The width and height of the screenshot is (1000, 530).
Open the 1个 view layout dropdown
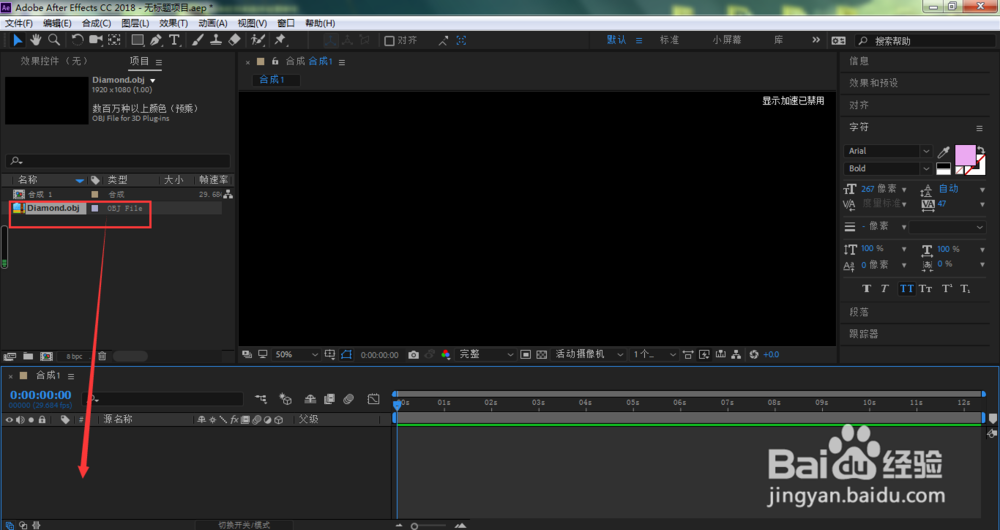click(654, 355)
